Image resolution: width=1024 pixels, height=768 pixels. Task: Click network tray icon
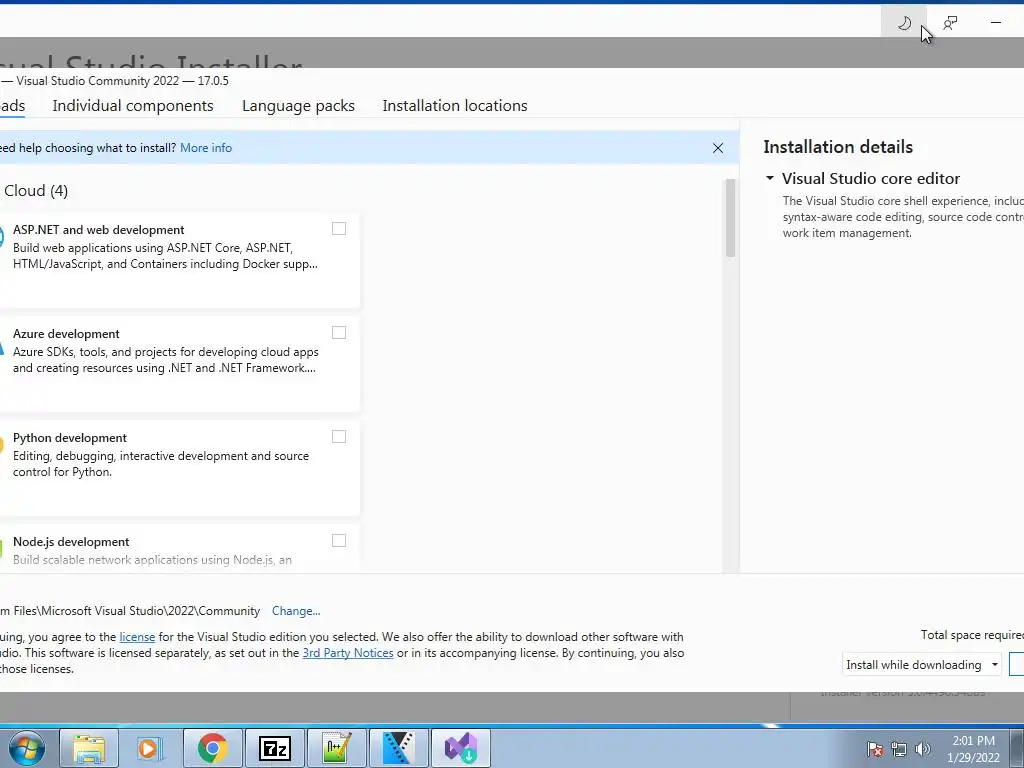899,749
